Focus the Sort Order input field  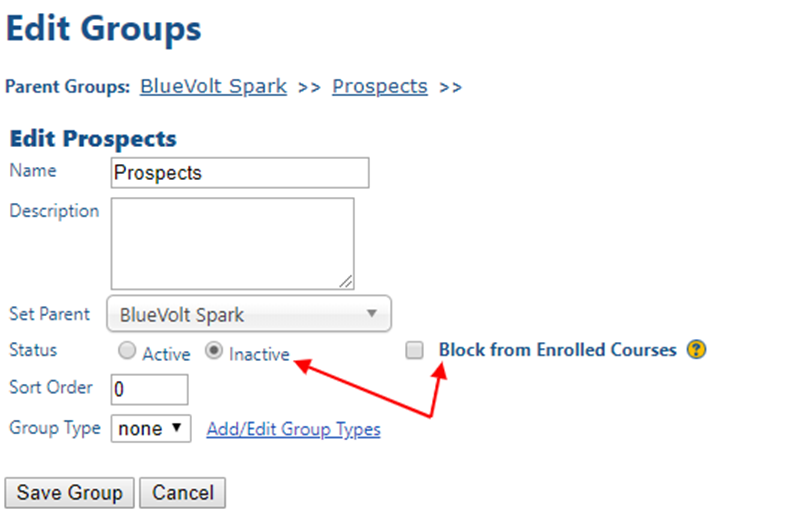(x=149, y=389)
